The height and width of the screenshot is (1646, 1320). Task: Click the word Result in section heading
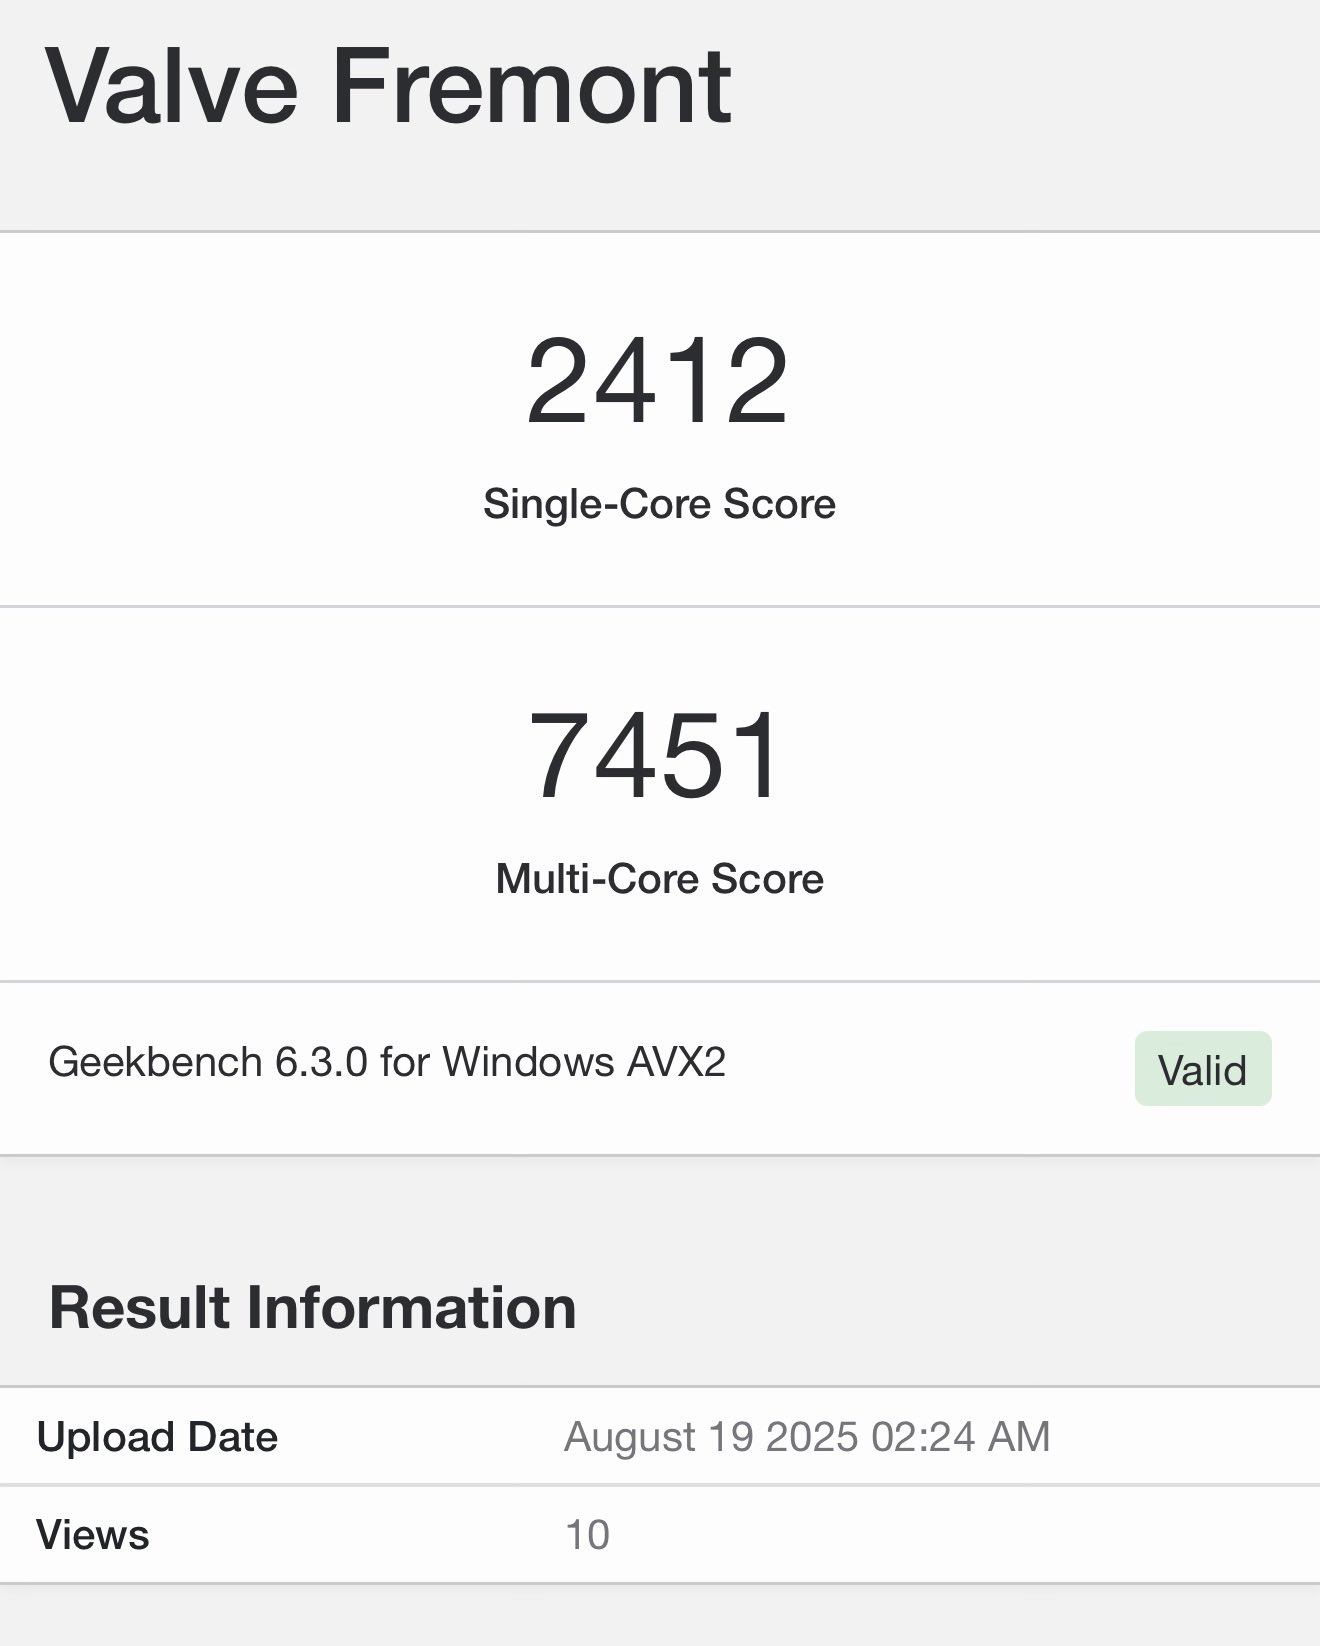click(140, 1308)
